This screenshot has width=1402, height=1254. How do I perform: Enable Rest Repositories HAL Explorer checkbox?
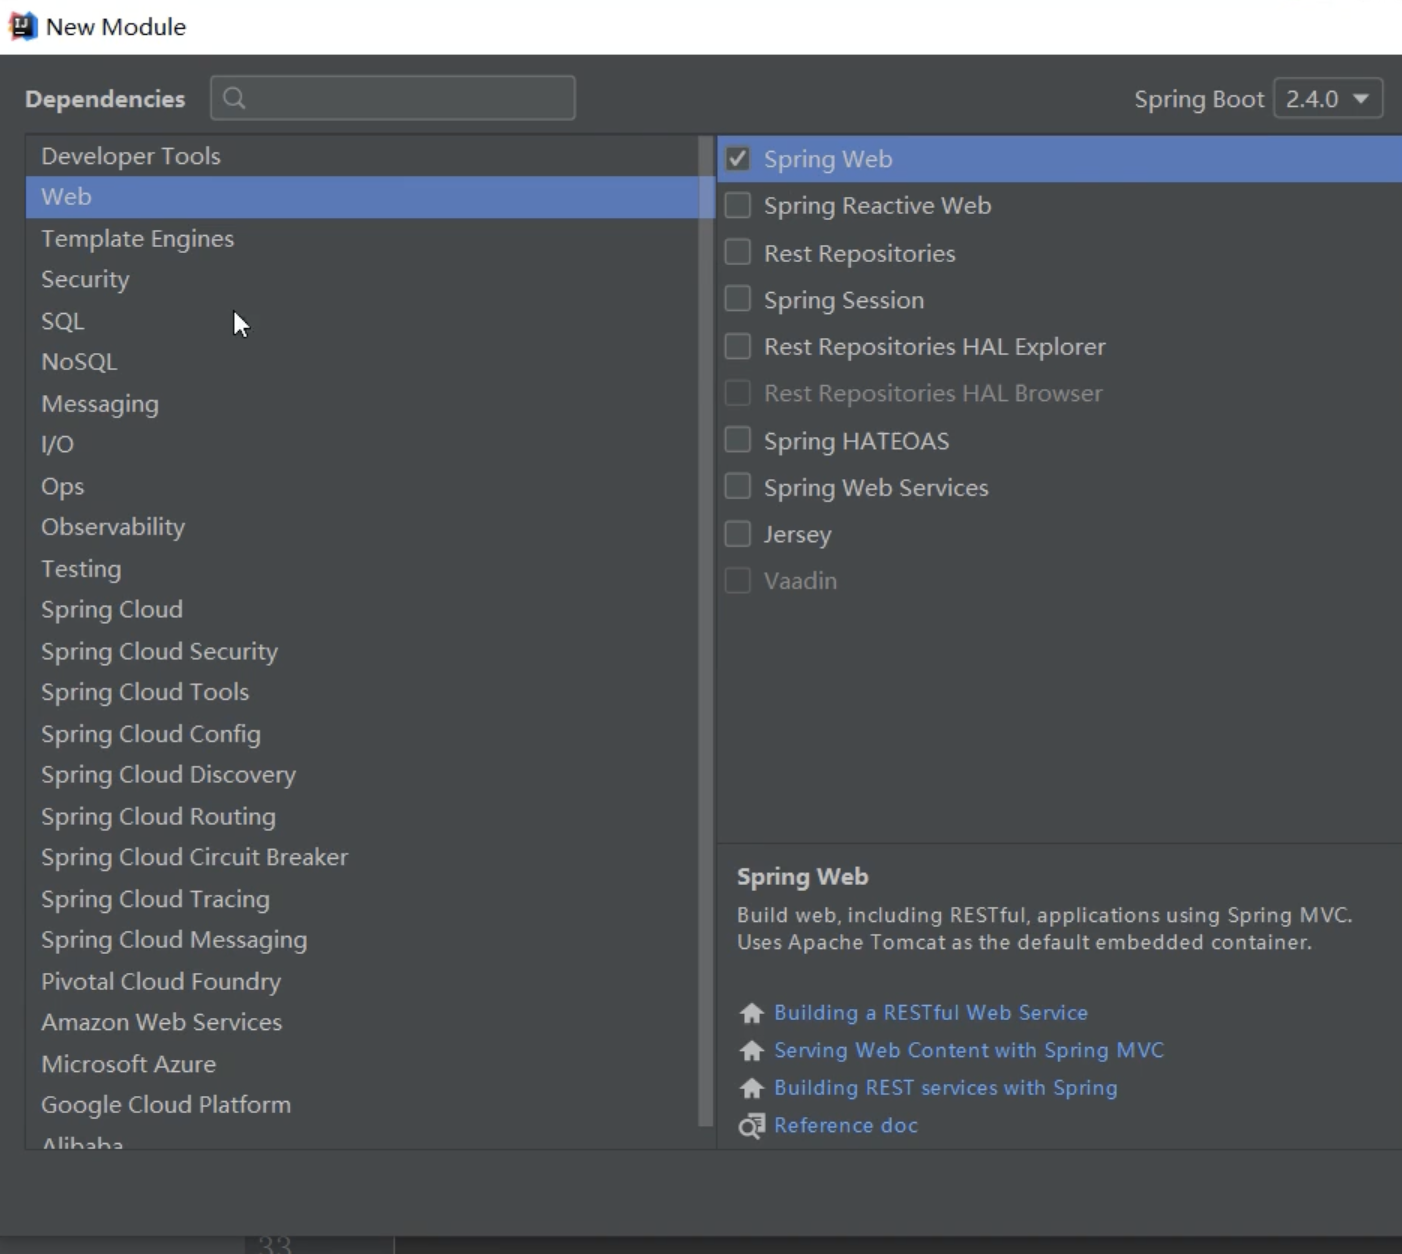point(738,346)
